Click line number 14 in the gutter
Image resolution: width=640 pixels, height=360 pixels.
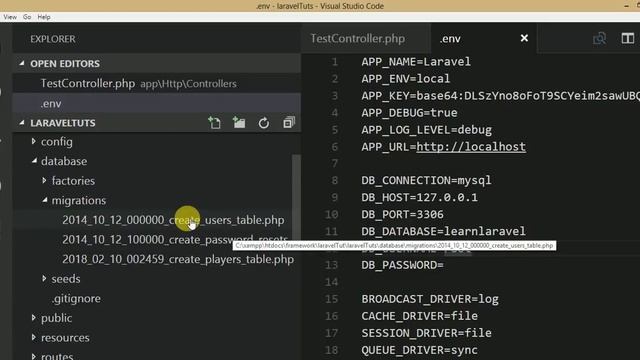point(331,282)
